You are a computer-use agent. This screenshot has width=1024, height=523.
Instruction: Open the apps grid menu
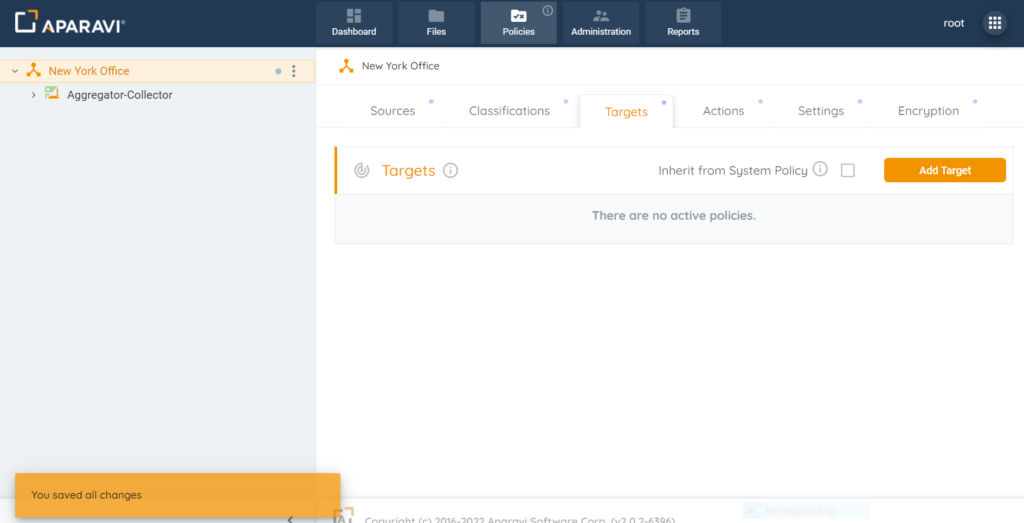pos(994,24)
